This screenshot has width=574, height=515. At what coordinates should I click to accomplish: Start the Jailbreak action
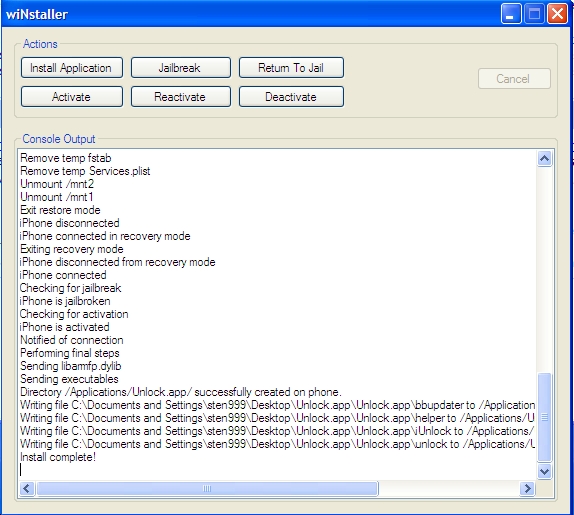click(181, 68)
